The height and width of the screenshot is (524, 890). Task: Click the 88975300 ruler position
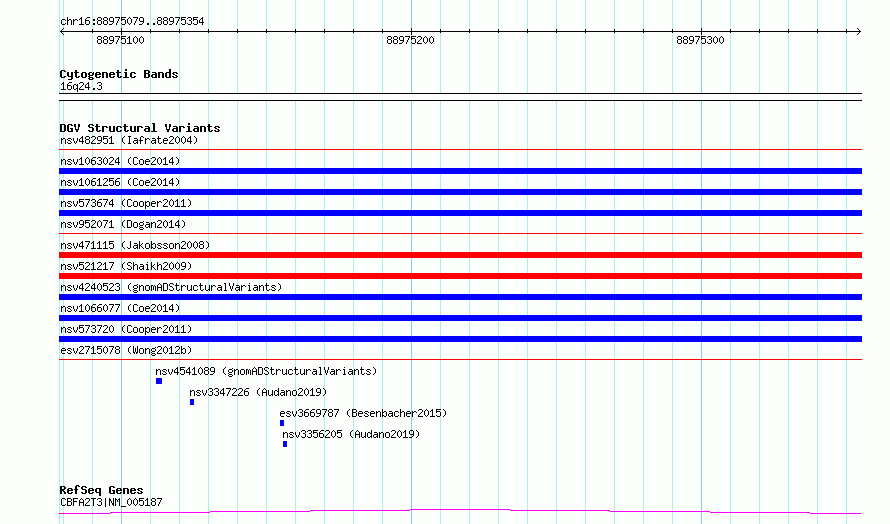pyautogui.click(x=700, y=40)
